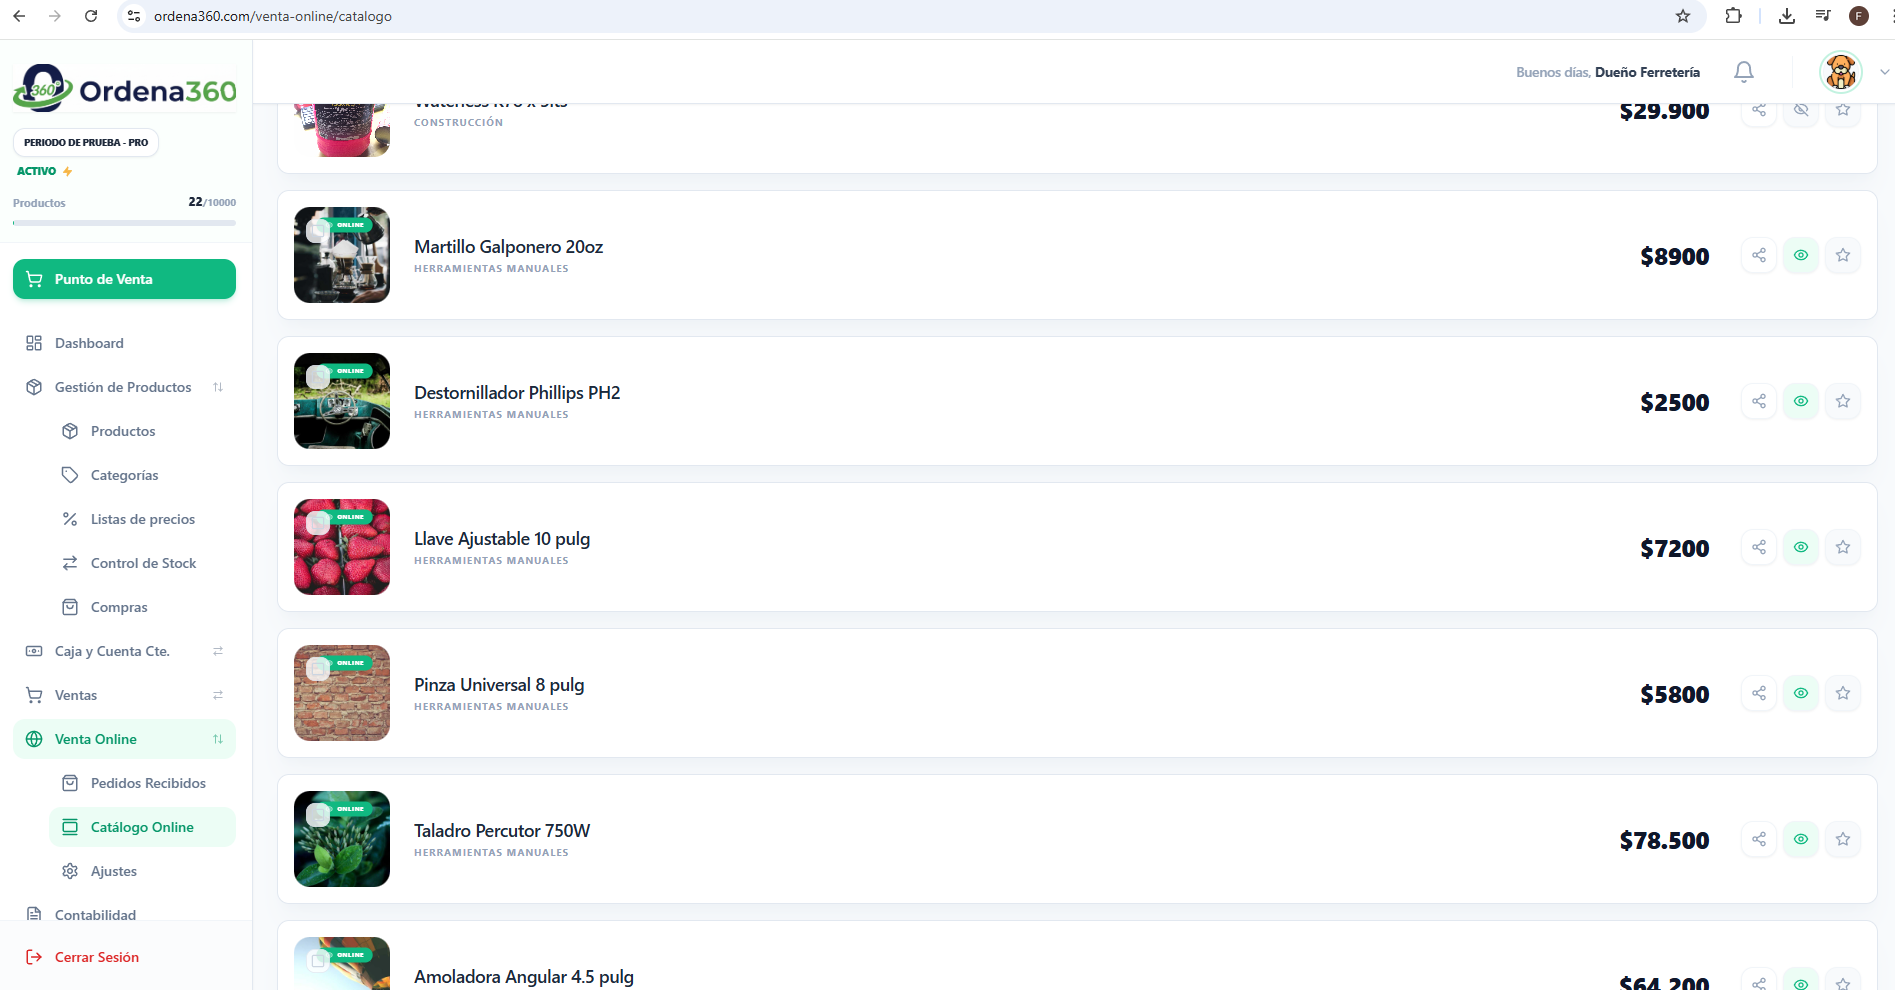Toggle visibility of Llave Ajustable 10 pulg
The width and height of the screenshot is (1895, 990).
click(1801, 547)
